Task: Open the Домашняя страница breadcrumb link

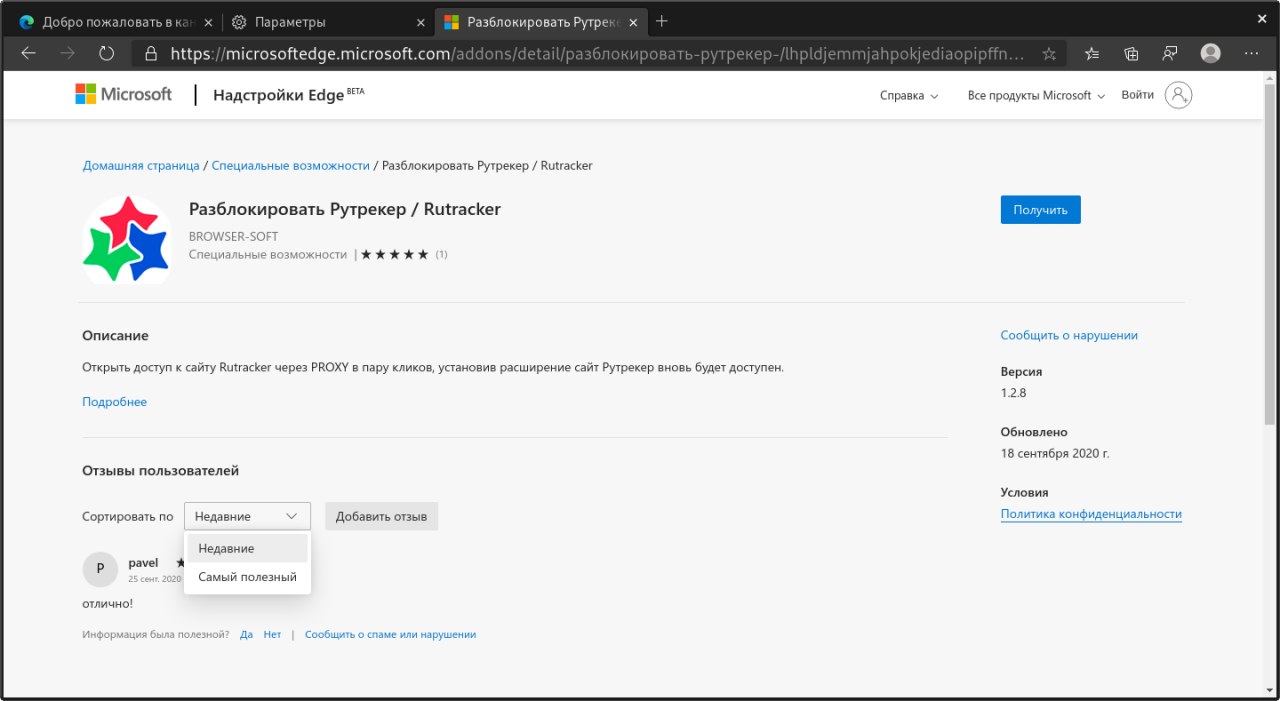Action: pos(141,165)
